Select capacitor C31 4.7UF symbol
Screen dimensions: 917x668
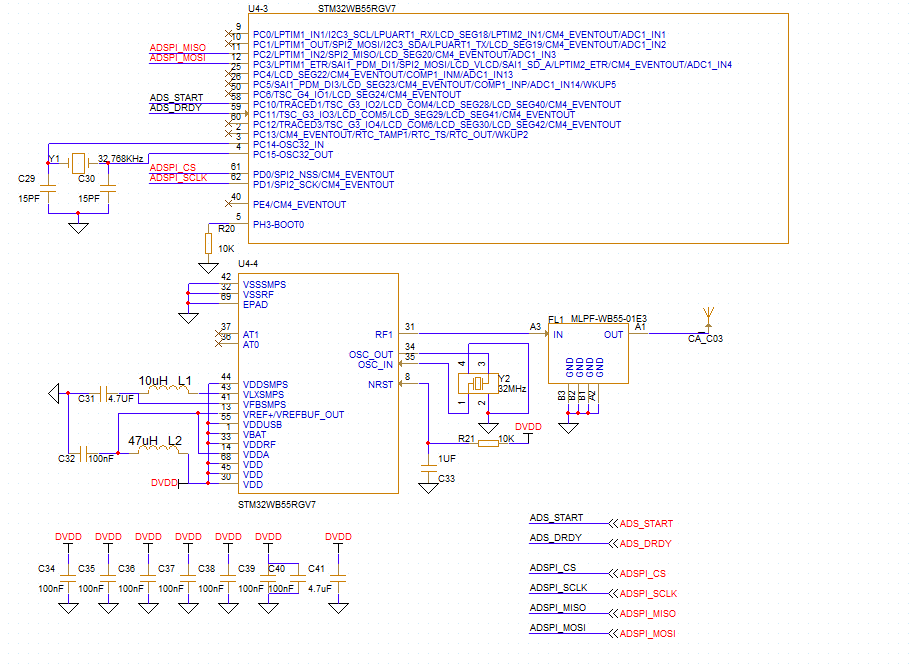(104, 393)
